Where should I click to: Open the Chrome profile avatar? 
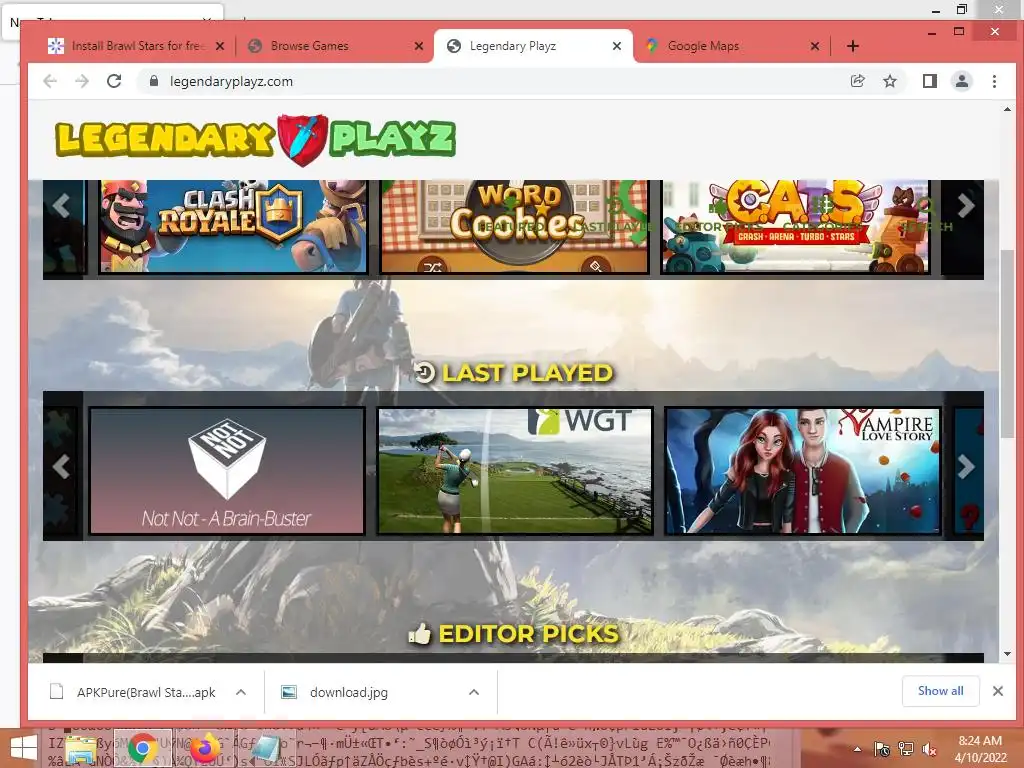961,81
